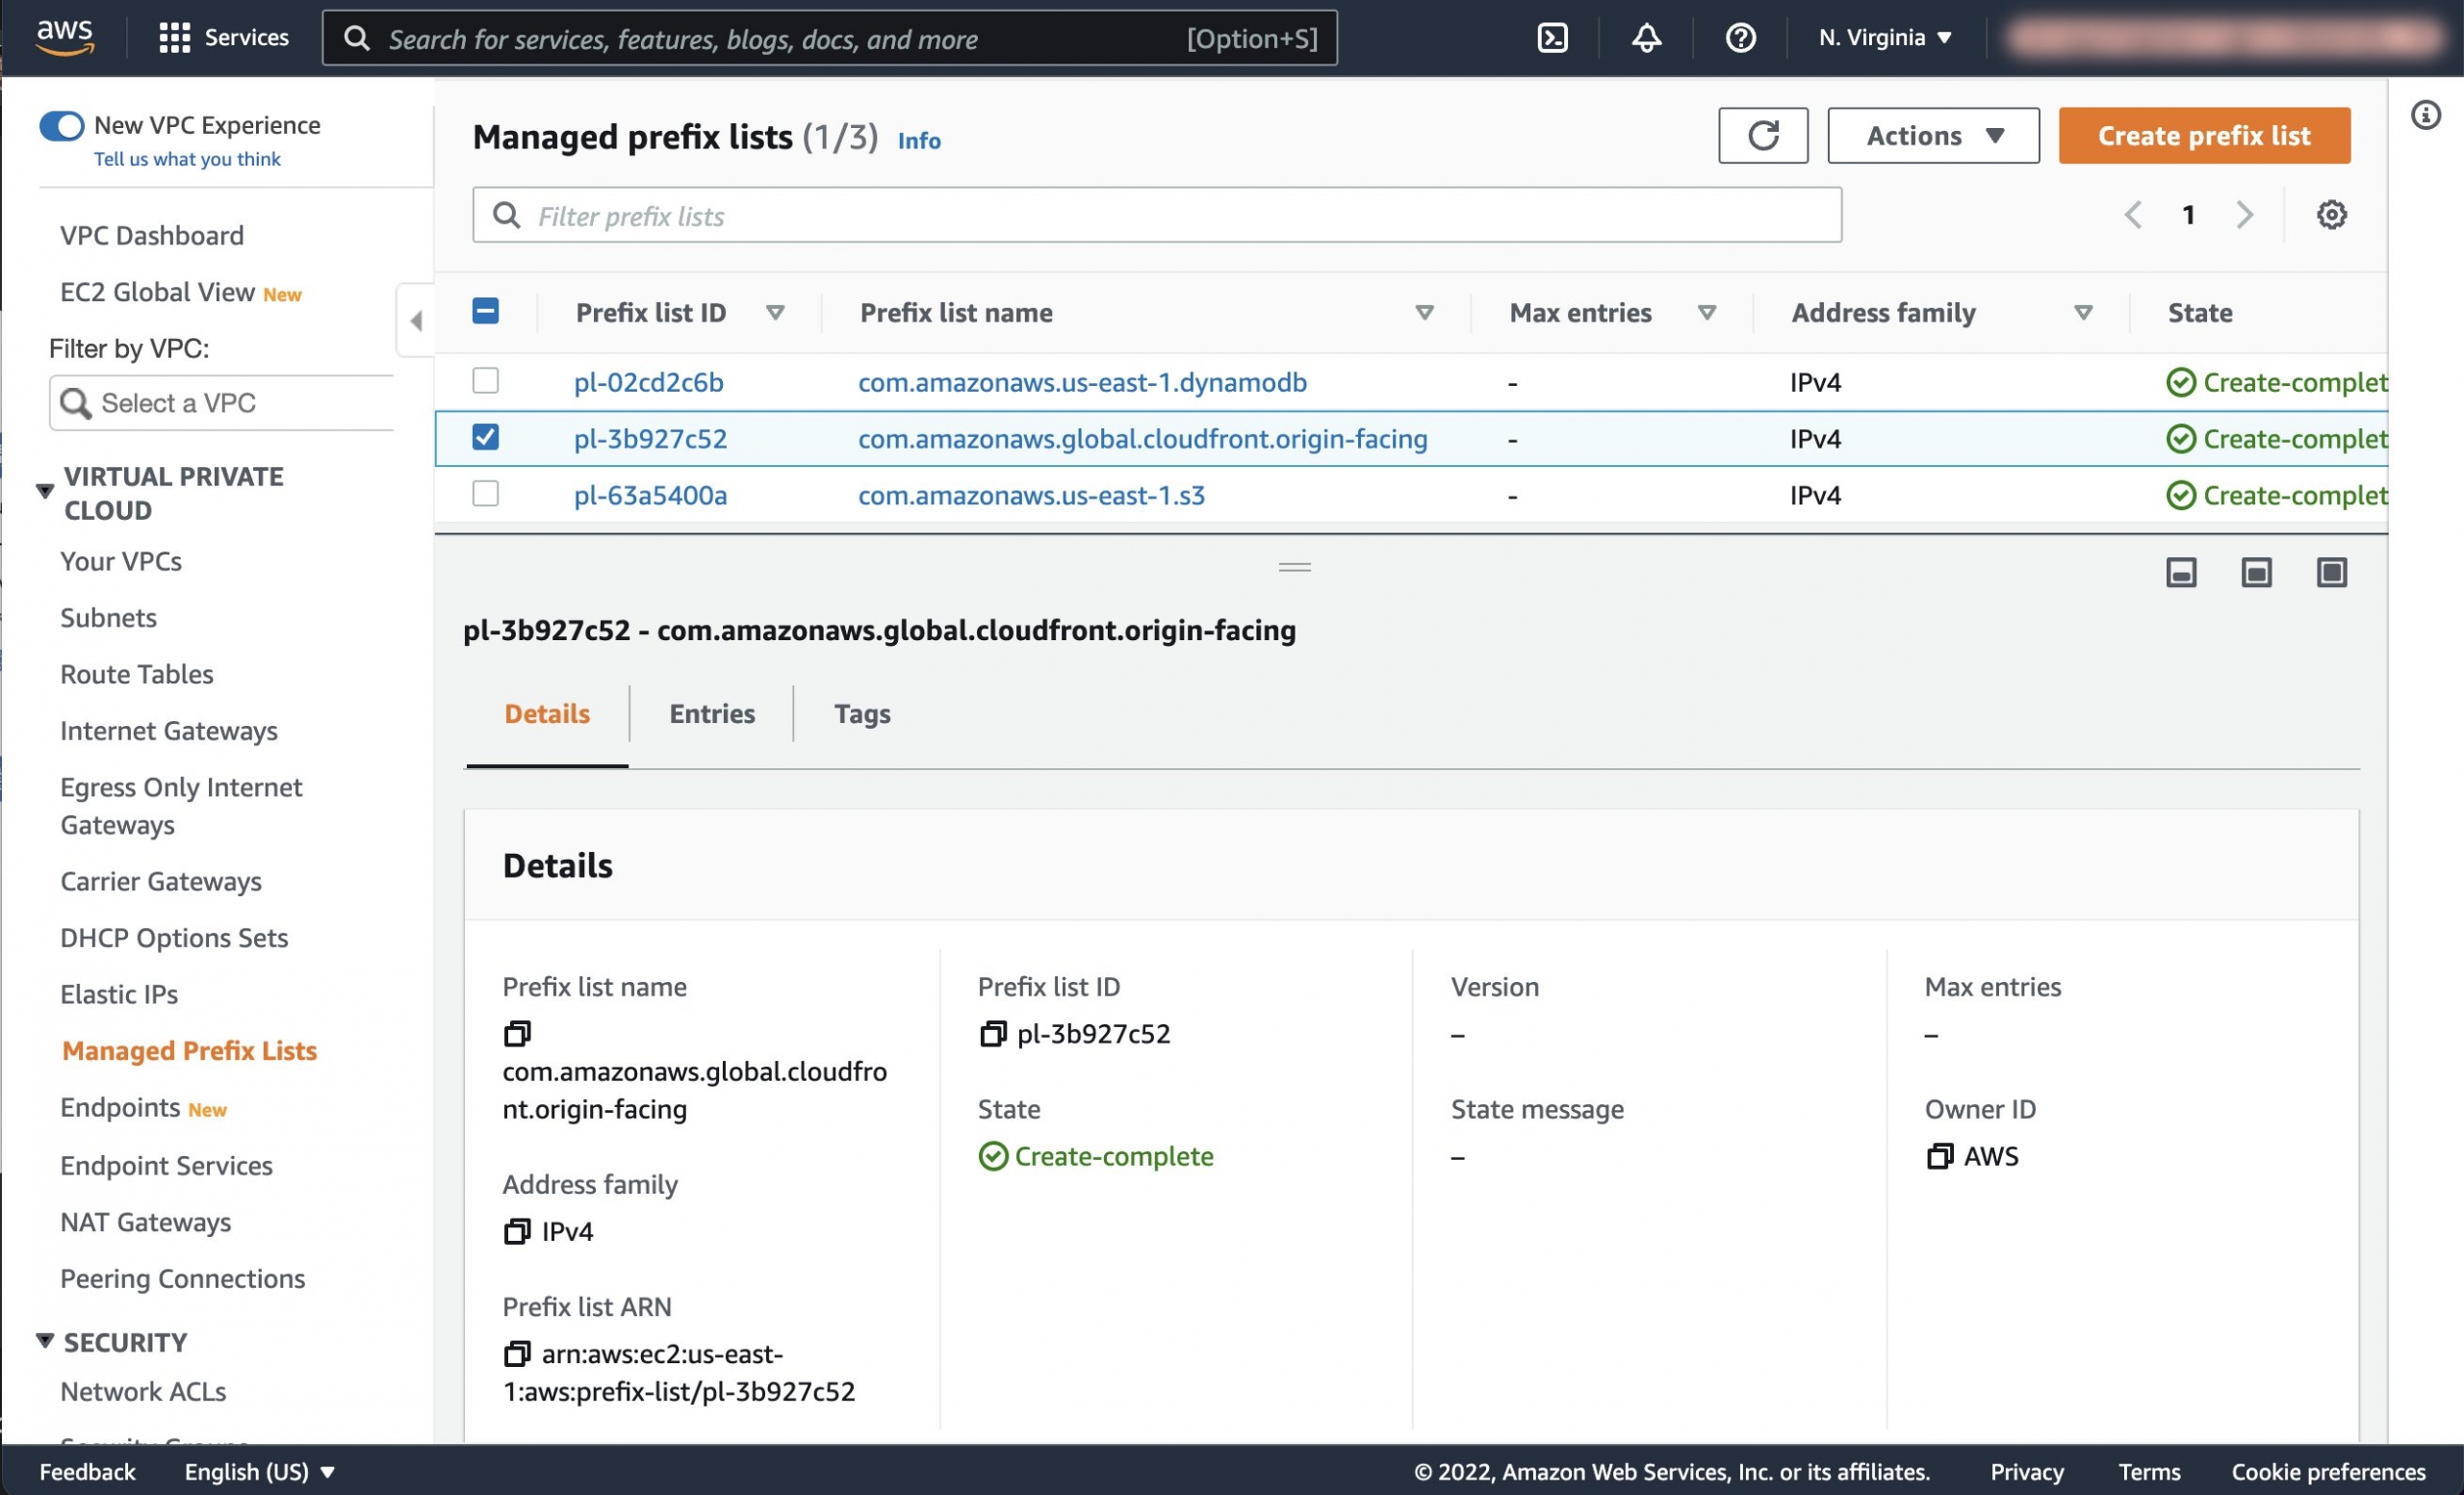Open the help question mark menu
The width and height of the screenshot is (2464, 1495).
(1740, 38)
